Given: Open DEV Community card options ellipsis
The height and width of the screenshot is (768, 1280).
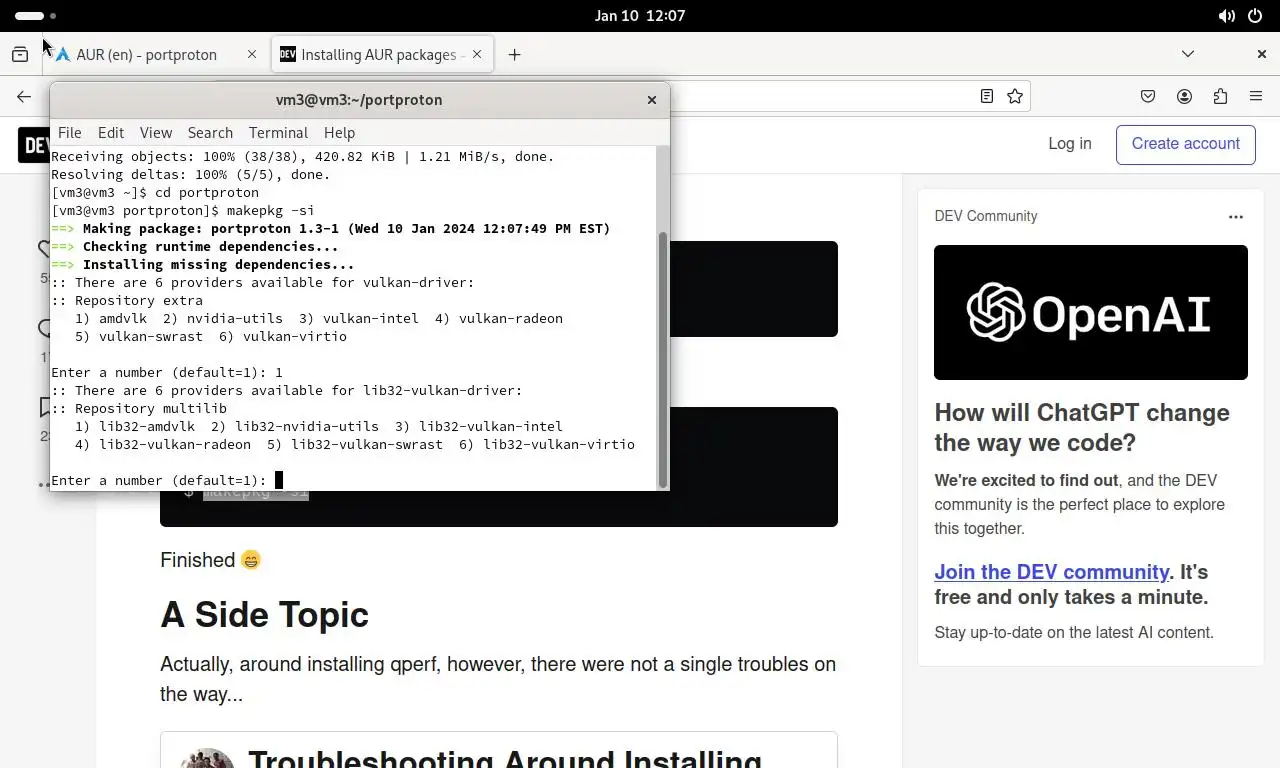Looking at the screenshot, I should (1236, 216).
